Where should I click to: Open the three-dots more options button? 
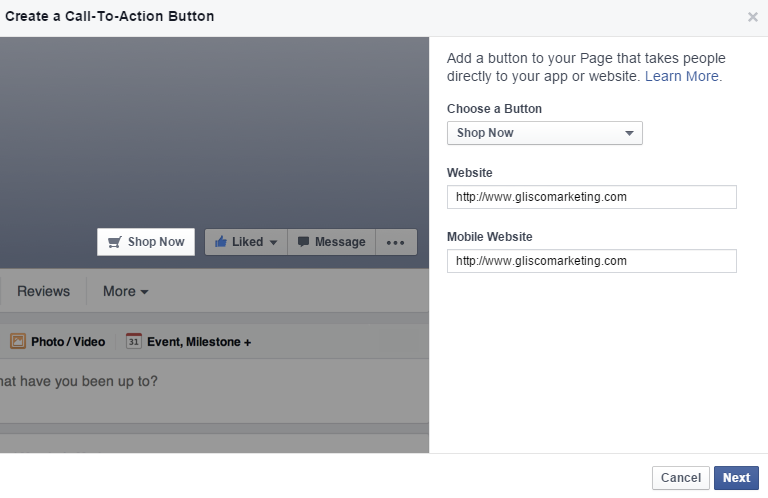(x=396, y=242)
